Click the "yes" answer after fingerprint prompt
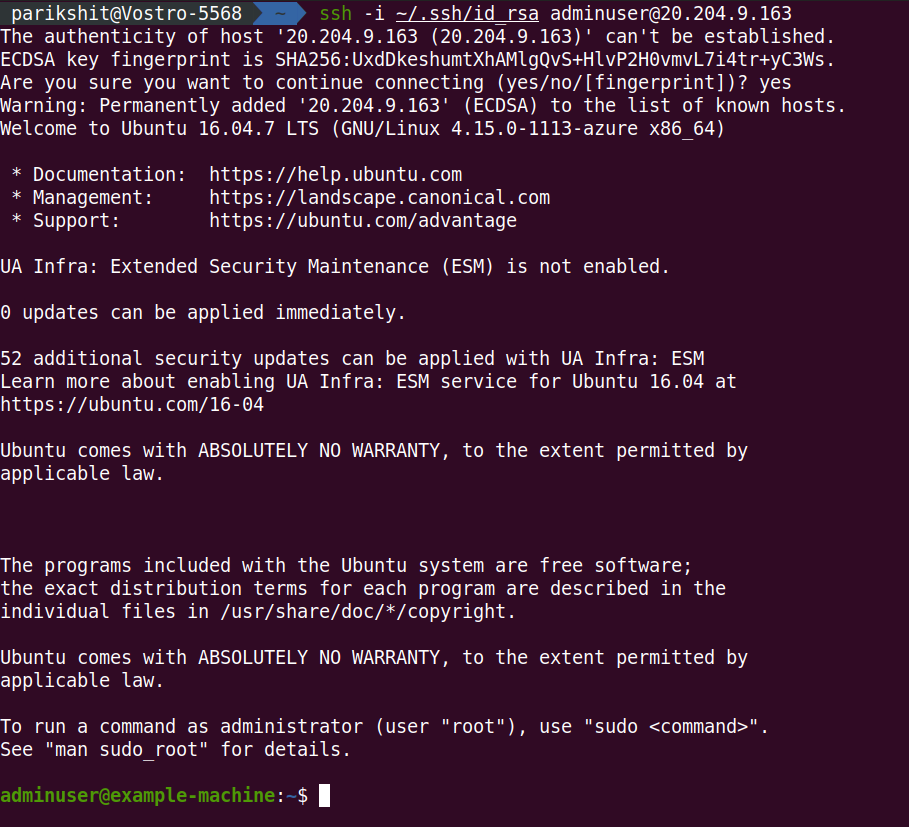 [775, 83]
